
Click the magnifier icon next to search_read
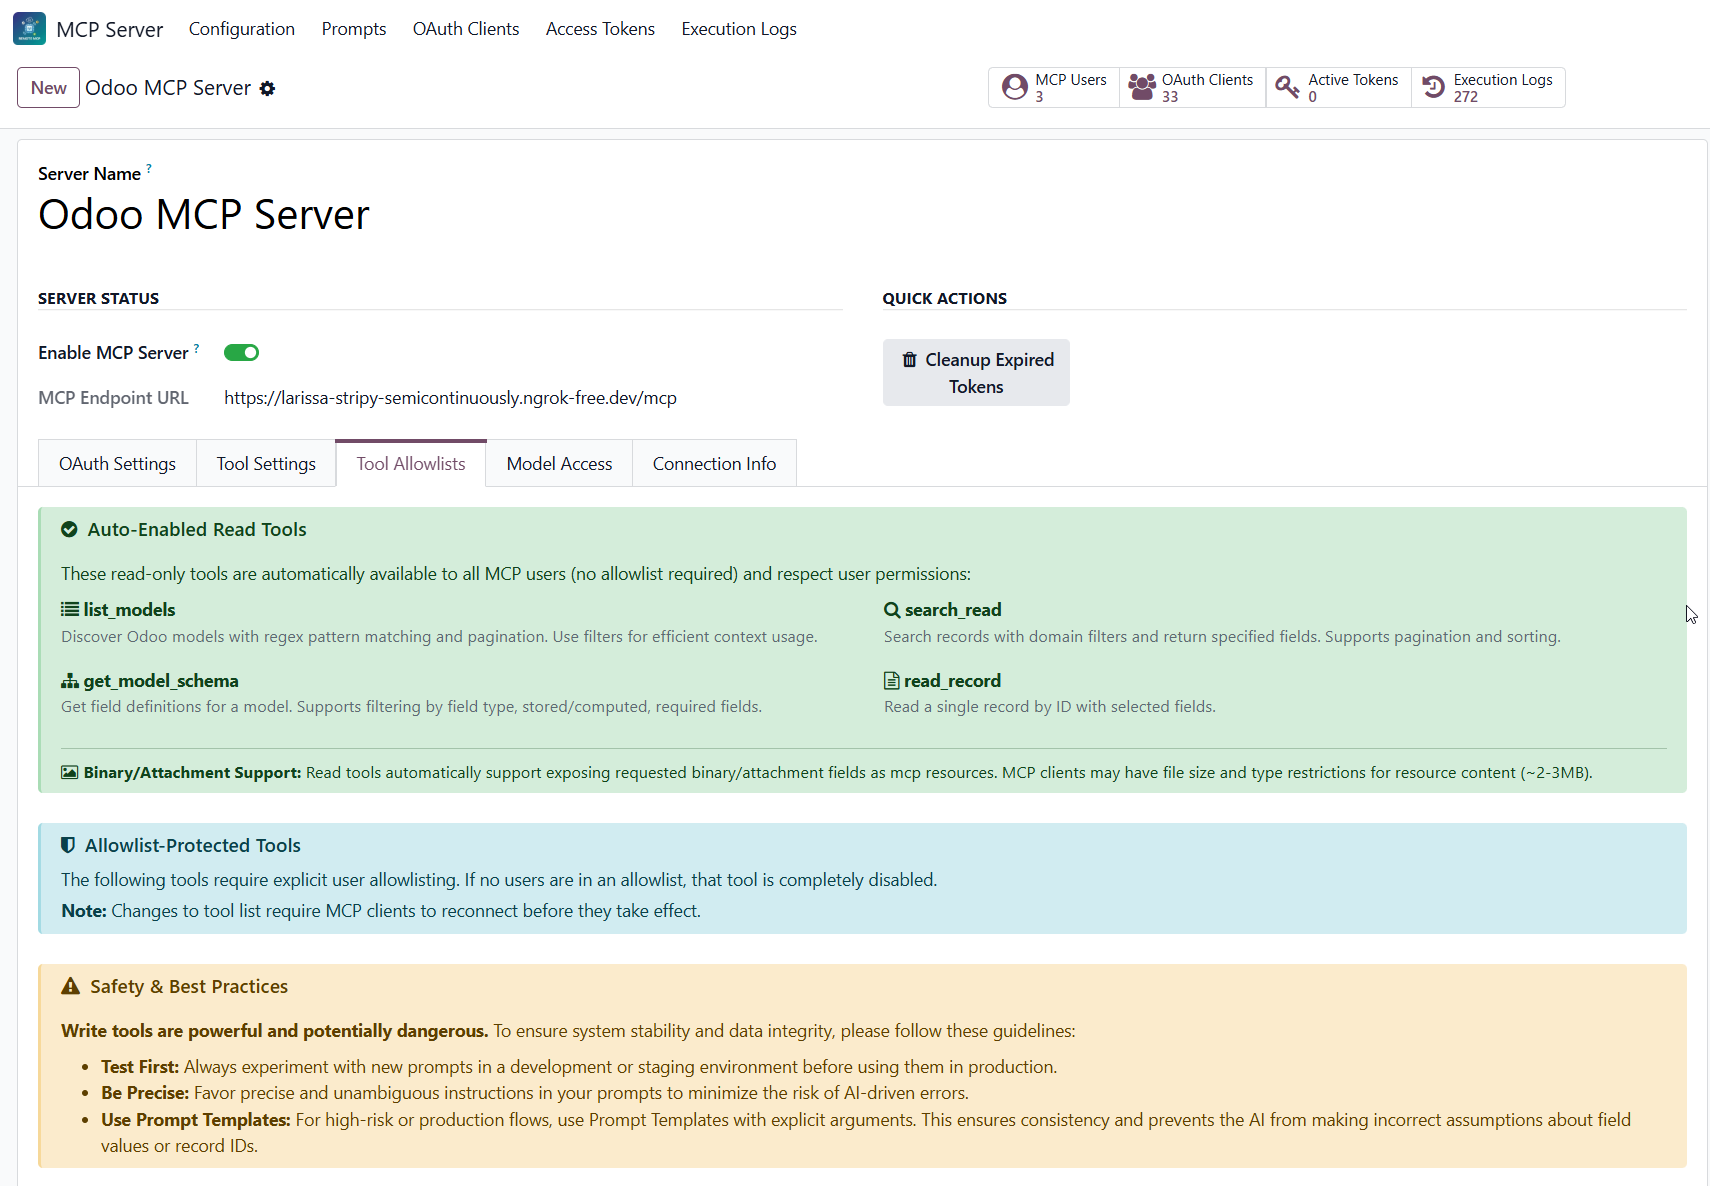[x=892, y=609]
